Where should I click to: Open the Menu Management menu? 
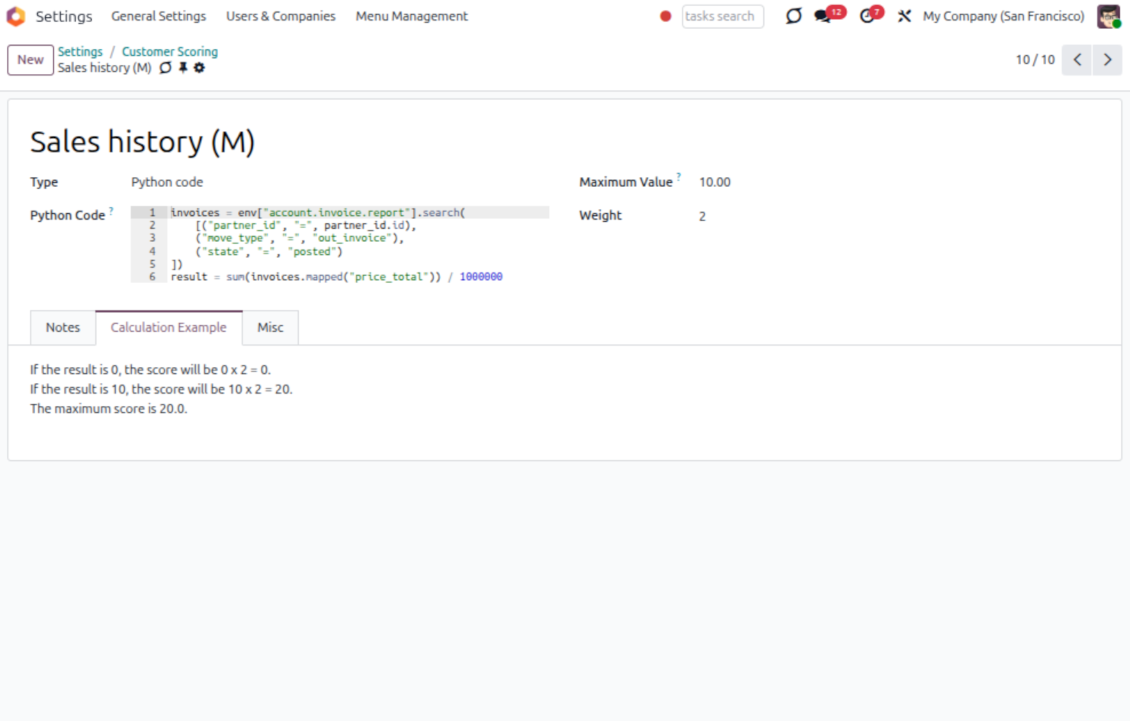tap(411, 16)
